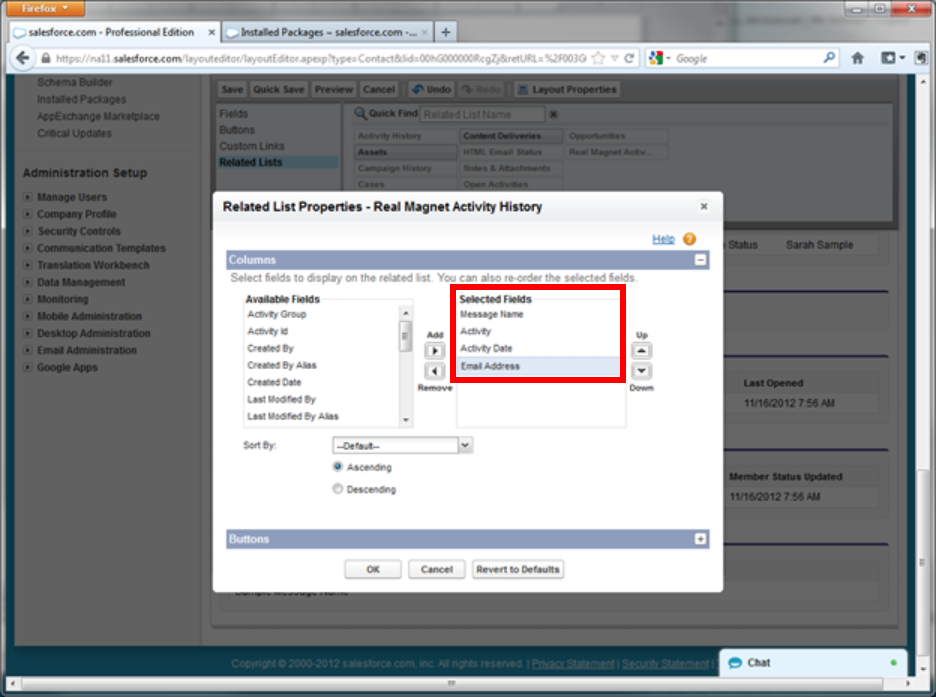This screenshot has height=697, width=936.
Task: Click in the Quick Find input
Action: tap(483, 114)
